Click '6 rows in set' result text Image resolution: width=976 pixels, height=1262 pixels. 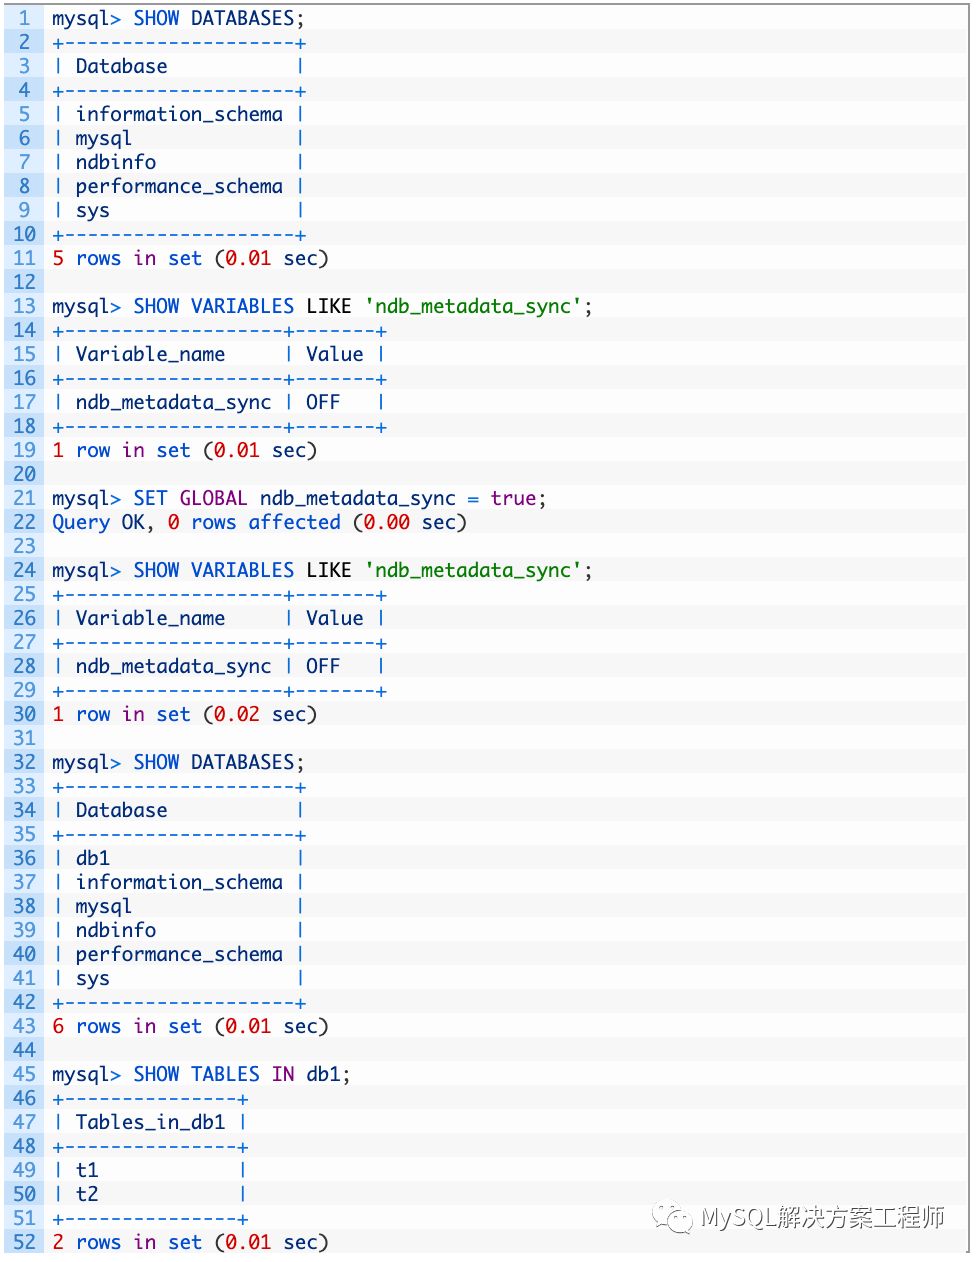(127, 1026)
